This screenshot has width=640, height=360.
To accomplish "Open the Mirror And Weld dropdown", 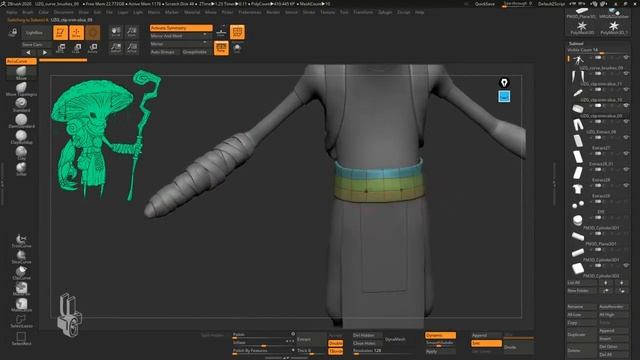I will tap(180, 36).
